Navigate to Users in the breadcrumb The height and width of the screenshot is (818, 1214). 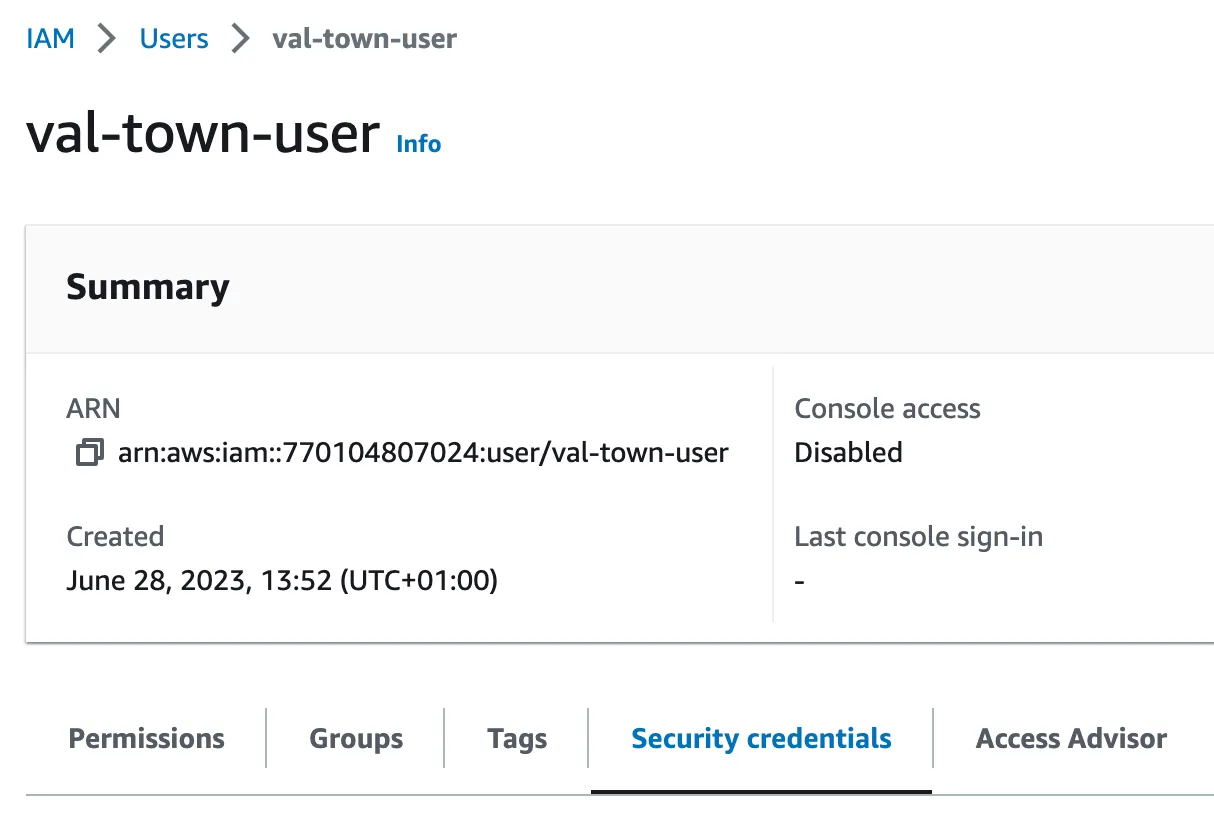174,39
